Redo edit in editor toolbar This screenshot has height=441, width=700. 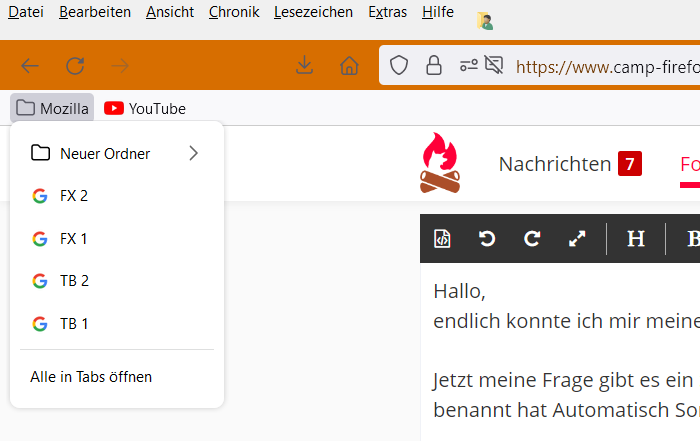click(532, 238)
